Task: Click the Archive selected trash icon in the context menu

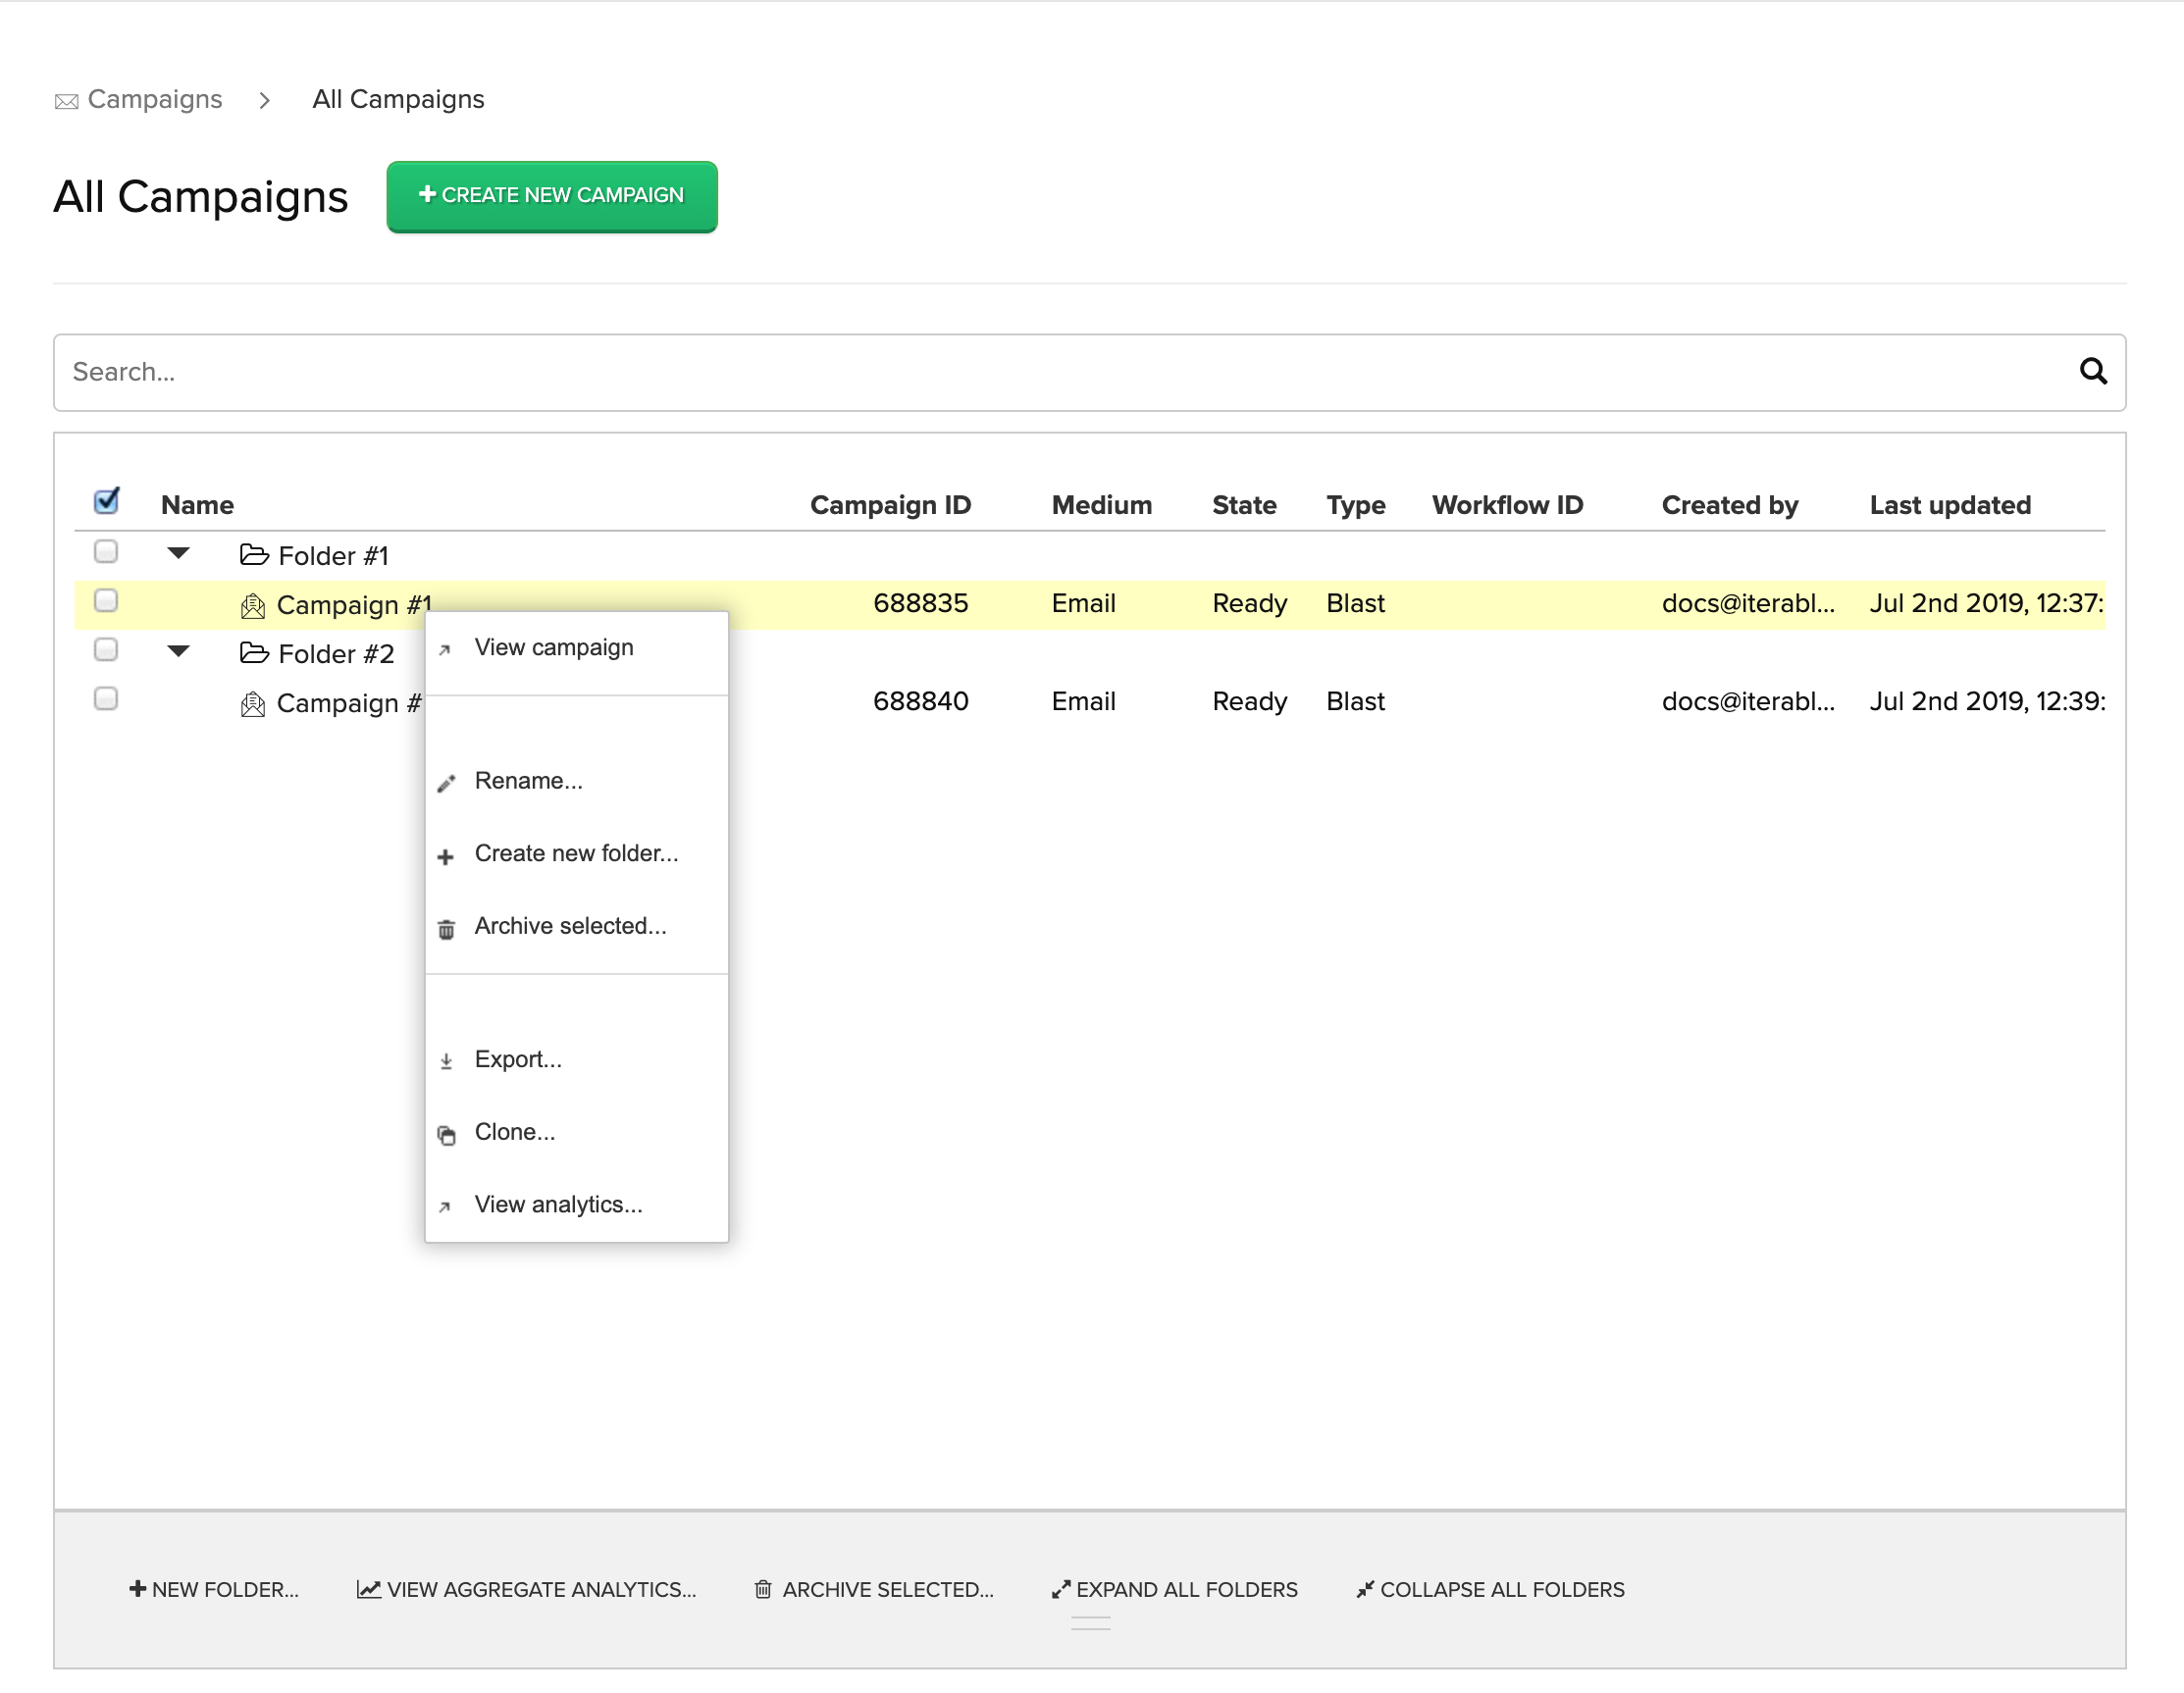Action: tap(446, 929)
